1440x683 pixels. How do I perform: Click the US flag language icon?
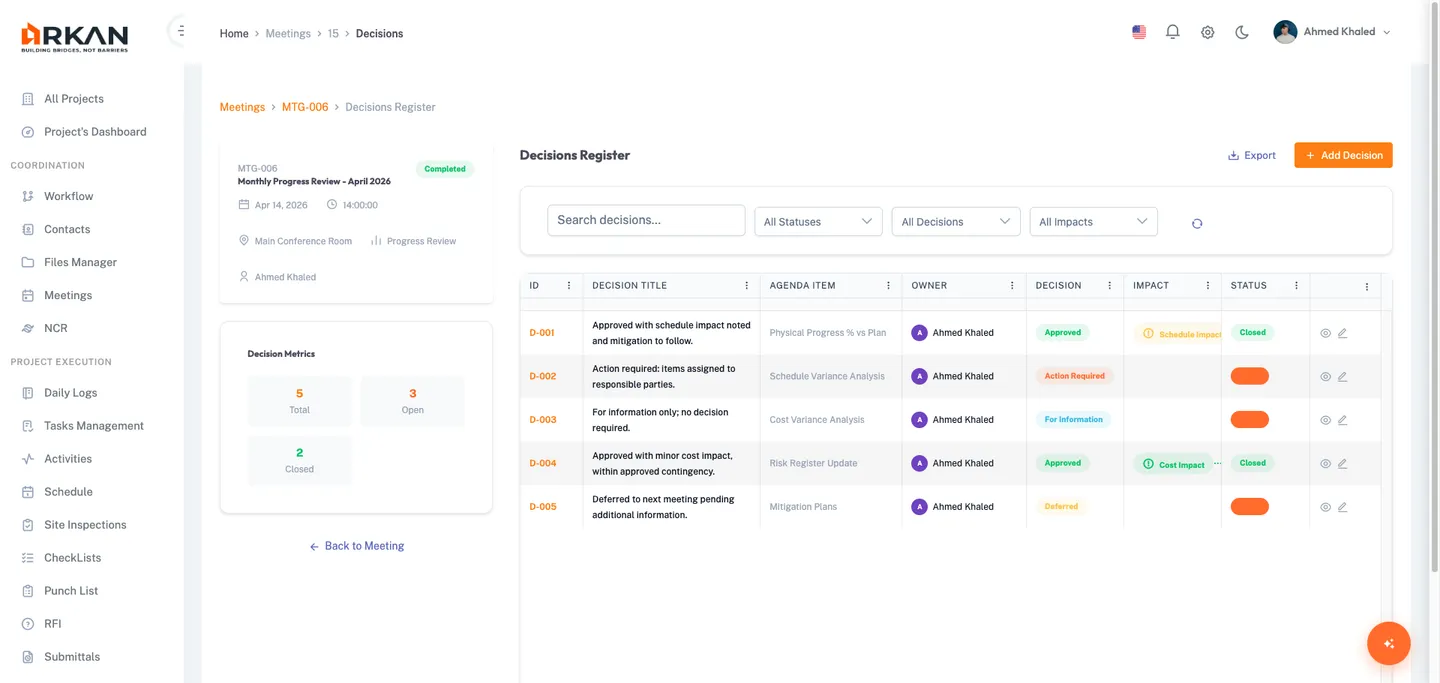pyautogui.click(x=1139, y=32)
